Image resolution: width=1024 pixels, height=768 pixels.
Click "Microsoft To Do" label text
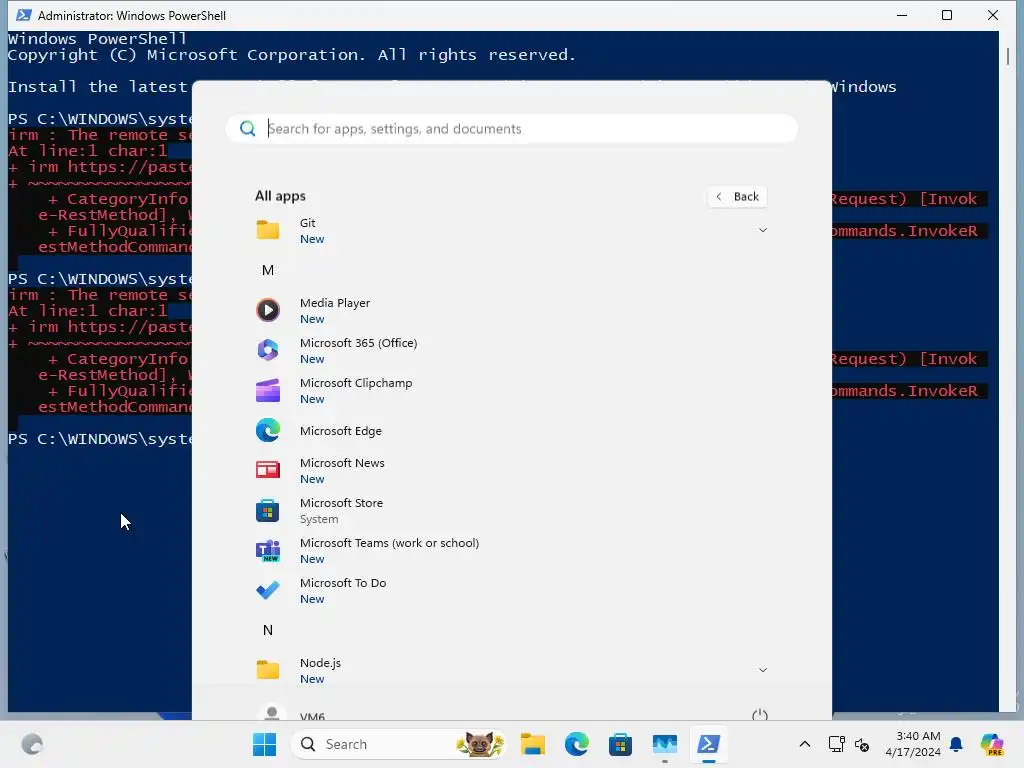point(343,583)
